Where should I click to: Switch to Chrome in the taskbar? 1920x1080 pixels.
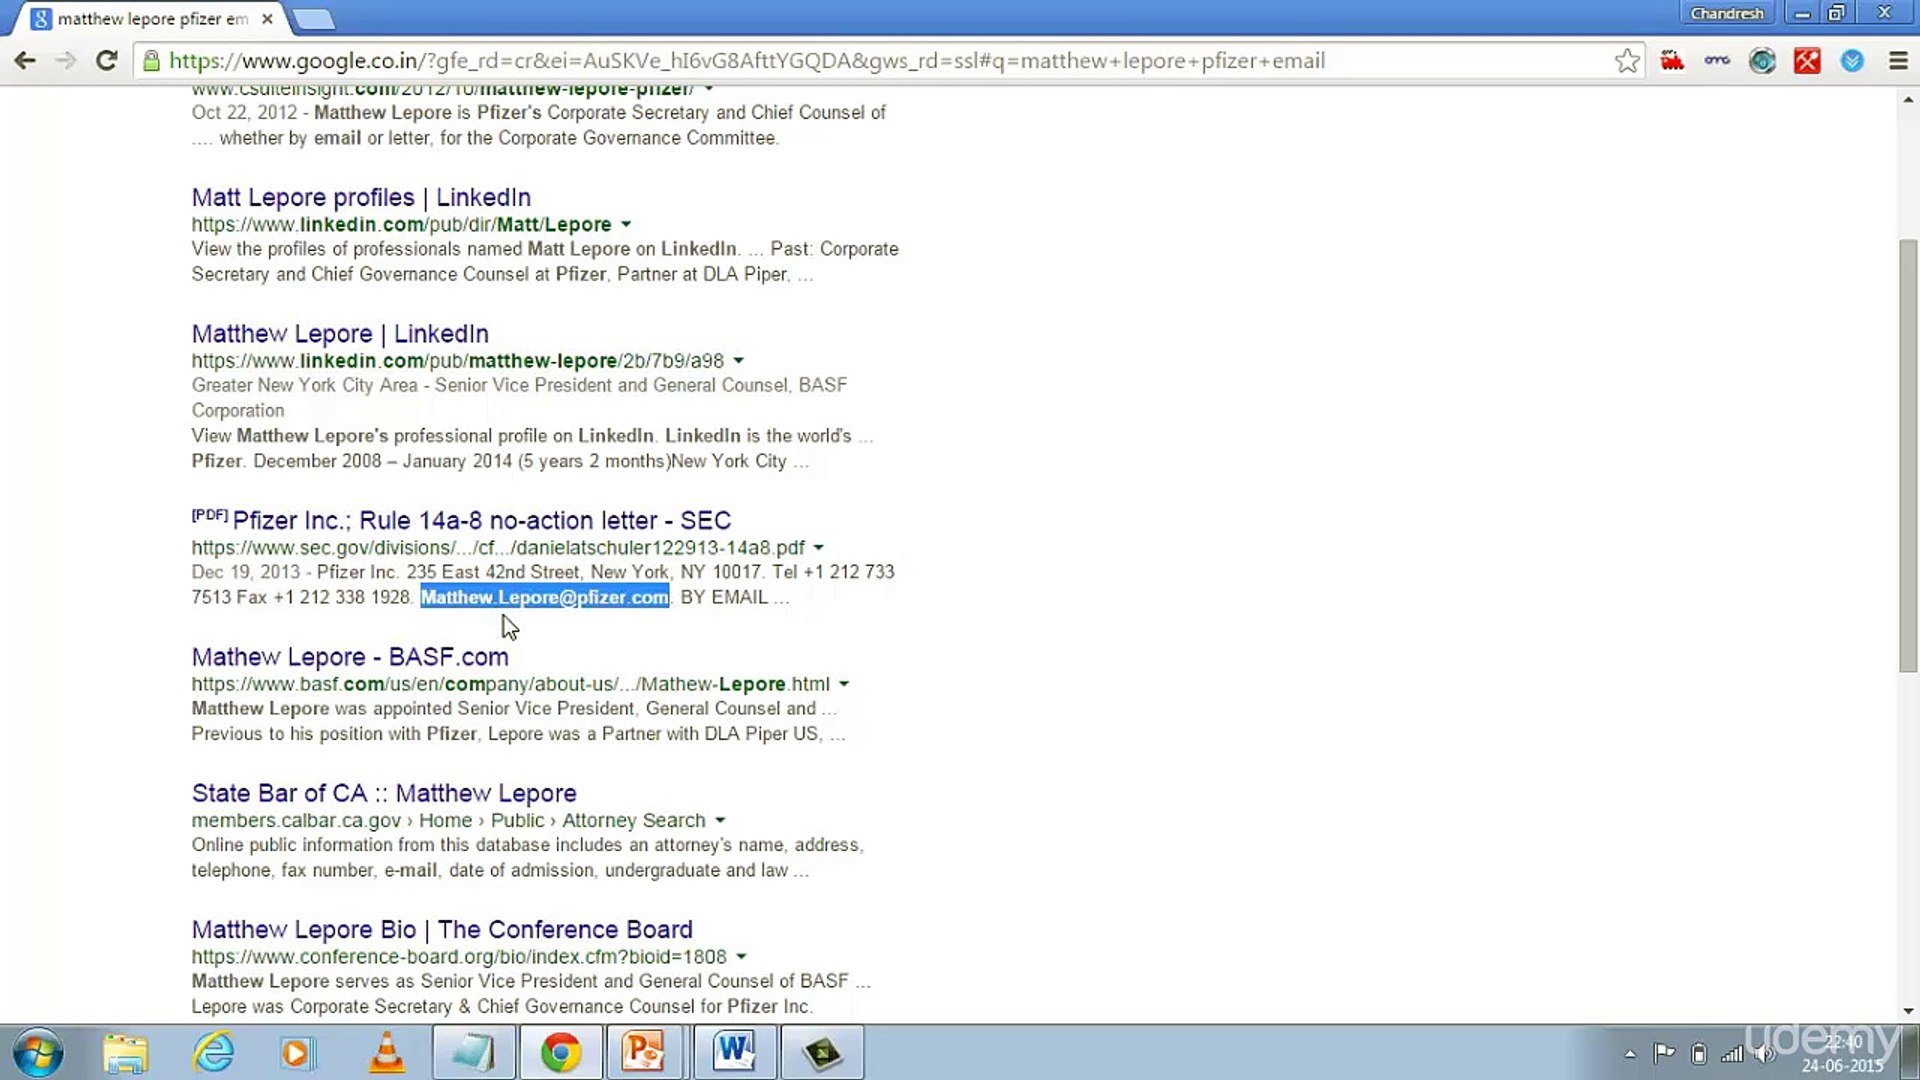click(x=561, y=1053)
